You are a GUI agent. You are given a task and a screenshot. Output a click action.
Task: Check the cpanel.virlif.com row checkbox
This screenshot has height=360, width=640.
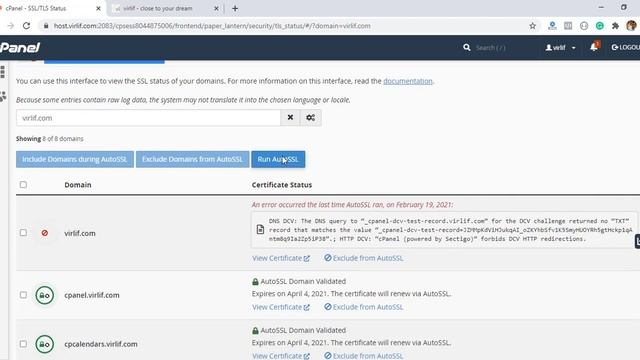tap(23, 295)
